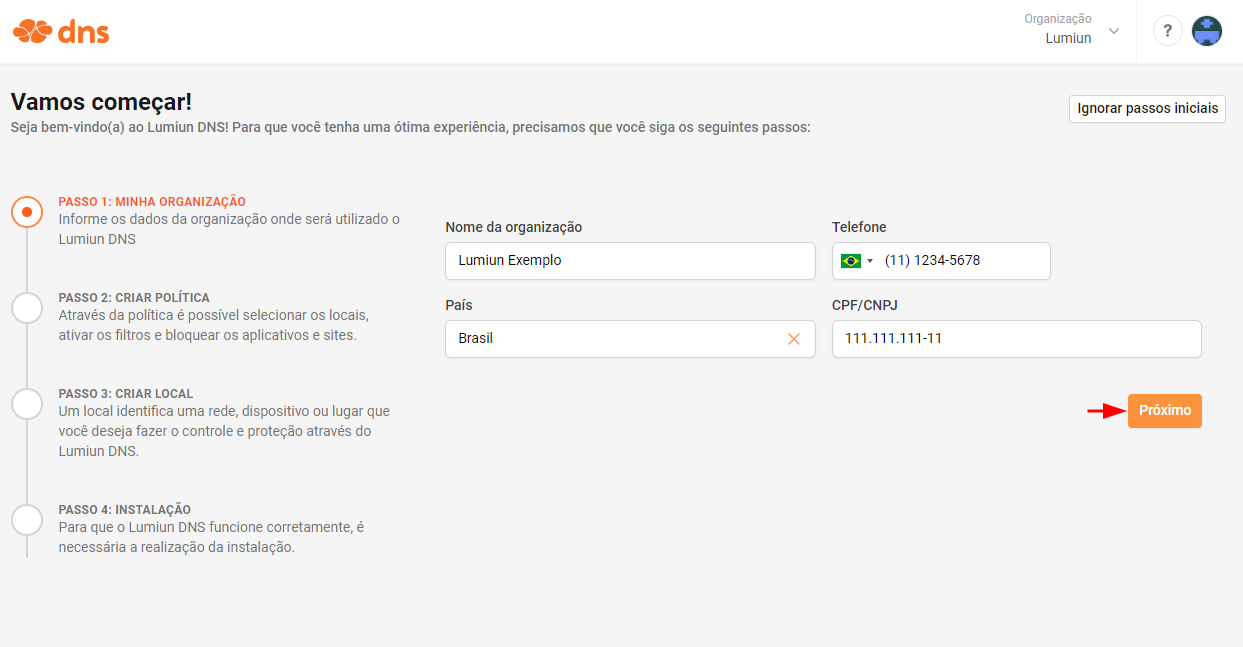Expand the Organização Lumiun dropdown
The image size is (1243, 647).
coord(1072,29)
